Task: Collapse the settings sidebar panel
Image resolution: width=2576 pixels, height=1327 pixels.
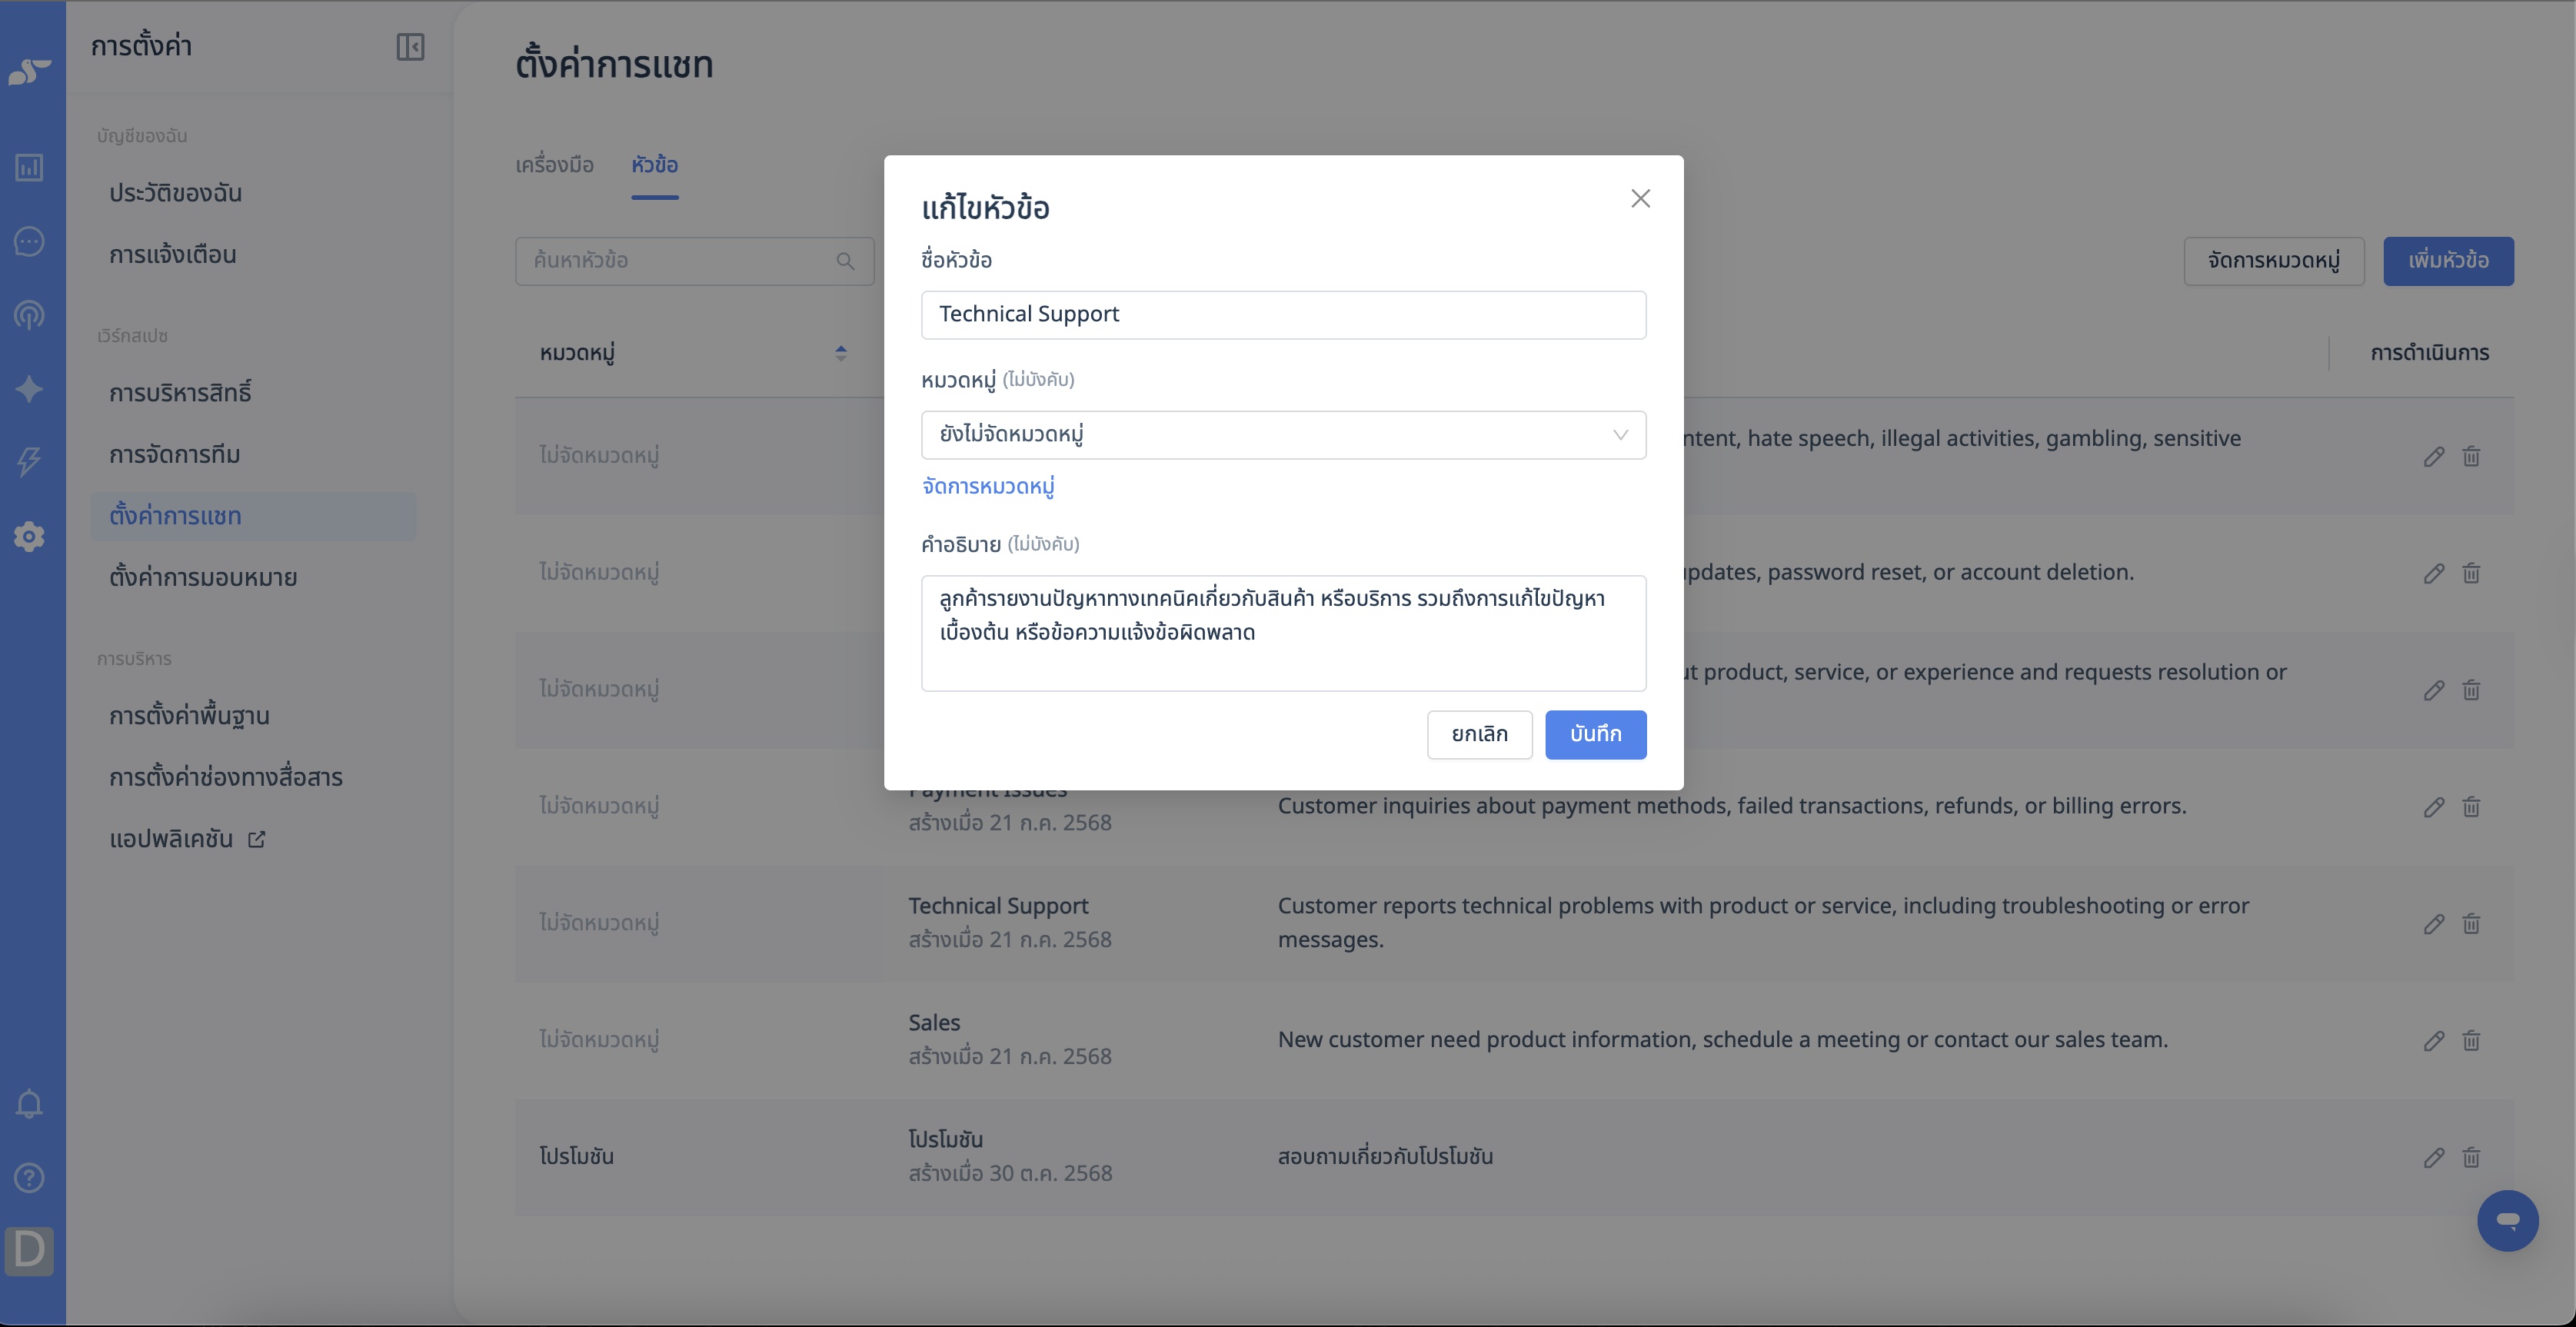Action: click(x=410, y=47)
